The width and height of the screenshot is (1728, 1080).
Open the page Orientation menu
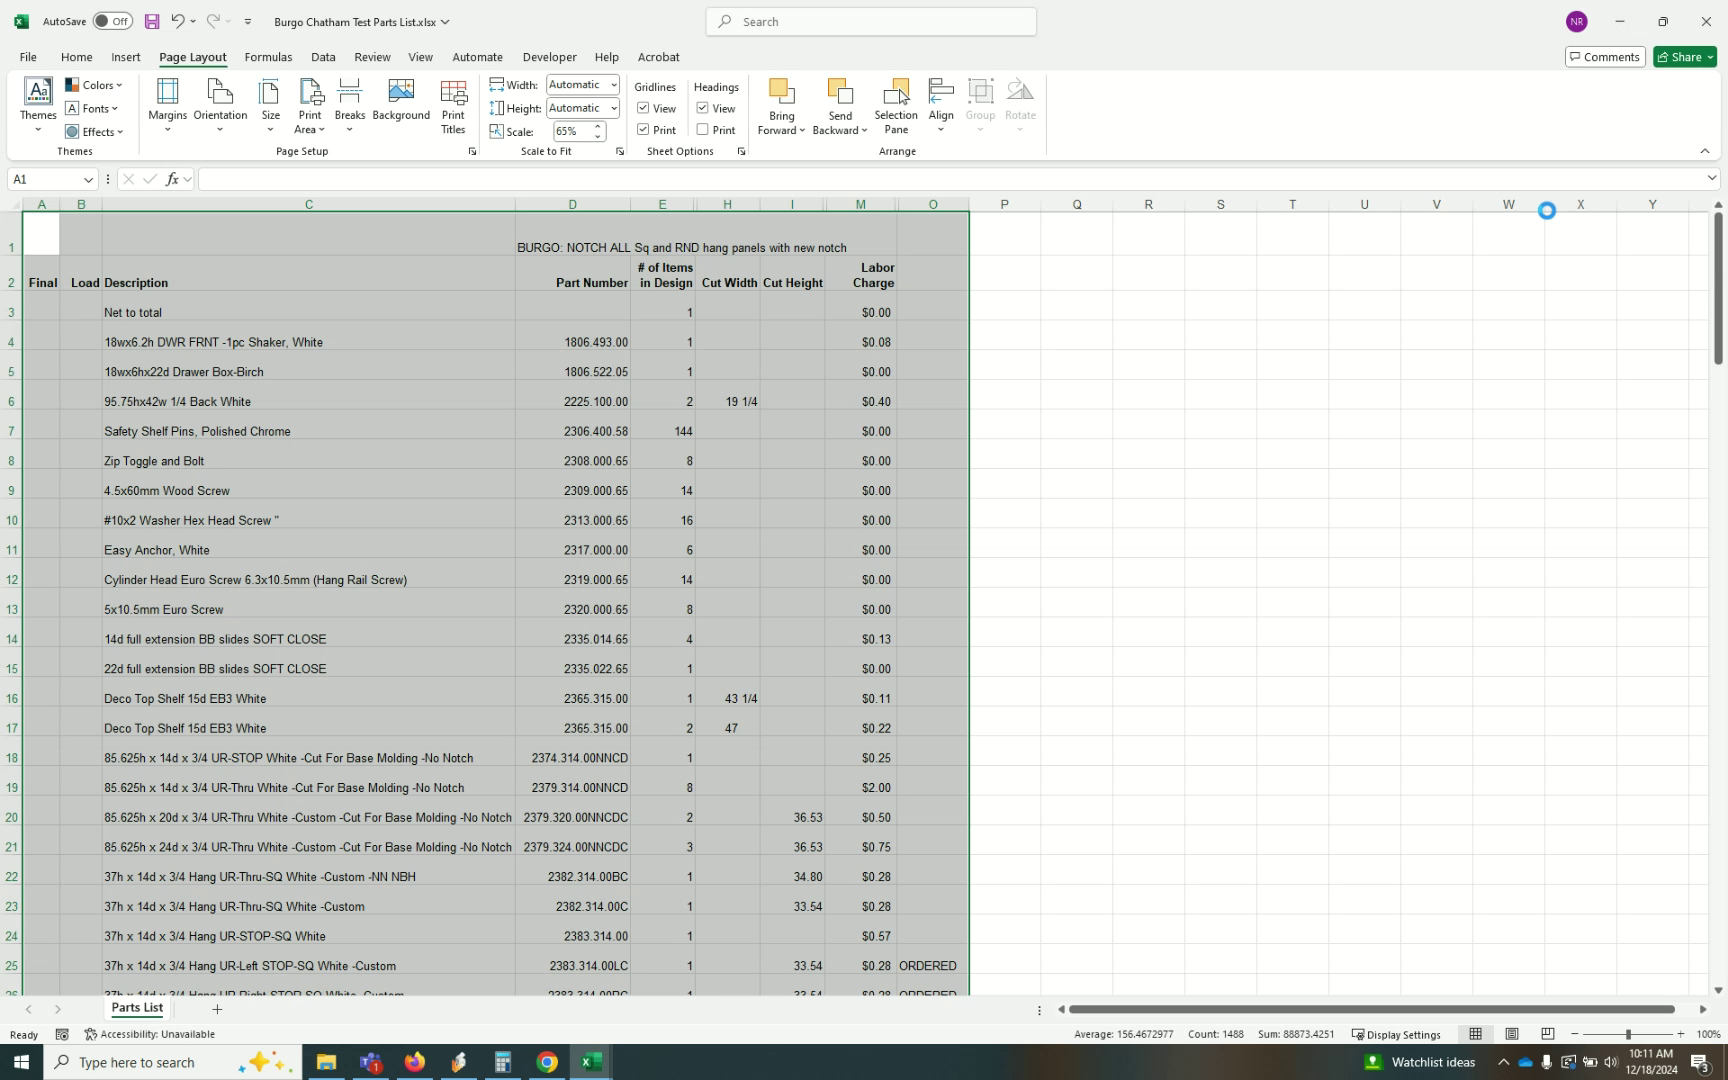coord(220,105)
